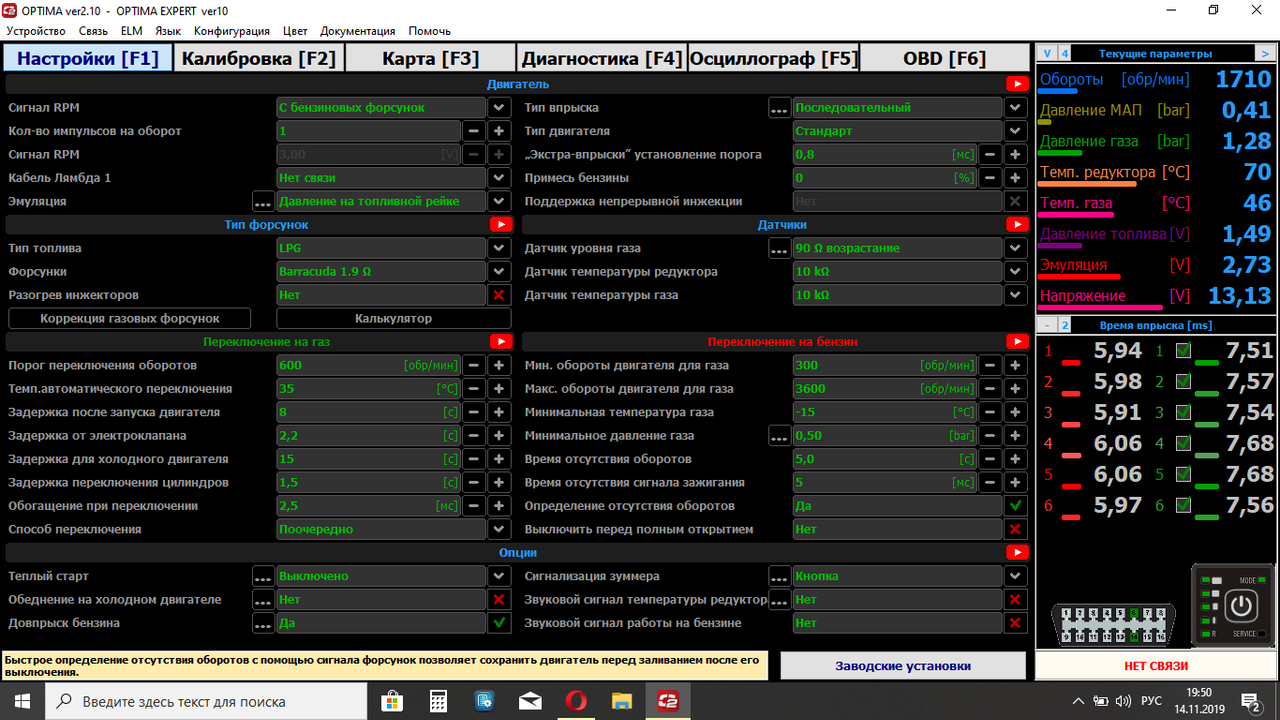The width and height of the screenshot is (1280, 720).
Task: Click Калькулятор button
Action: (394, 319)
